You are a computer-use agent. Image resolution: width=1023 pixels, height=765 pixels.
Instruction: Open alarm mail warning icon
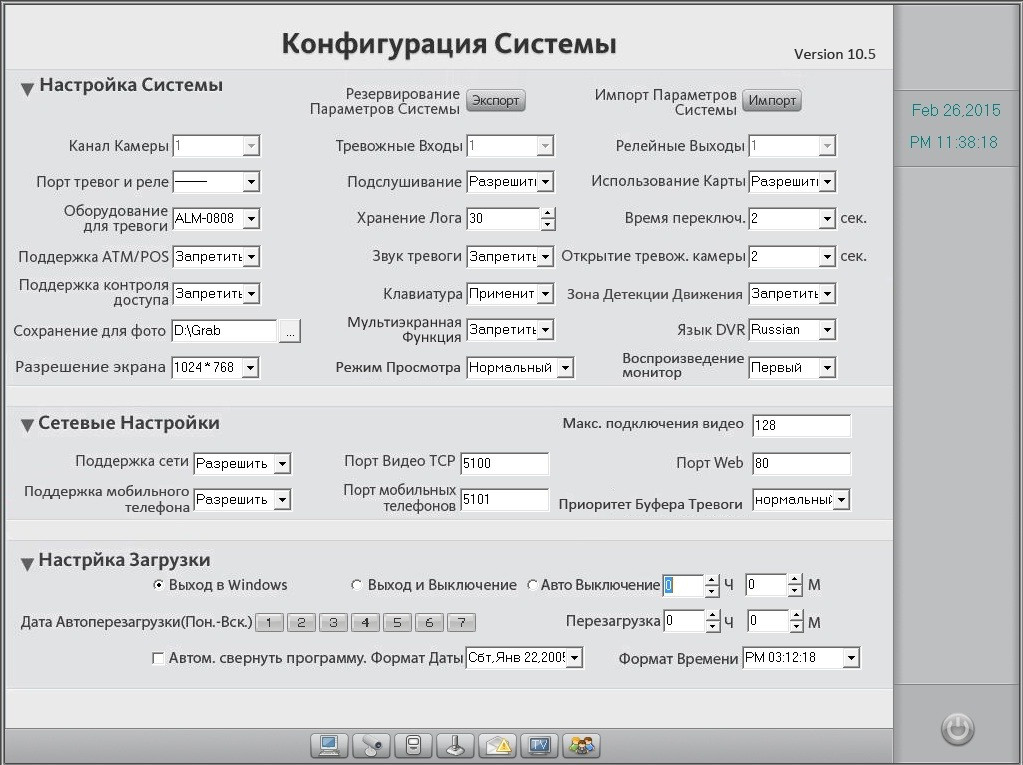[497, 745]
